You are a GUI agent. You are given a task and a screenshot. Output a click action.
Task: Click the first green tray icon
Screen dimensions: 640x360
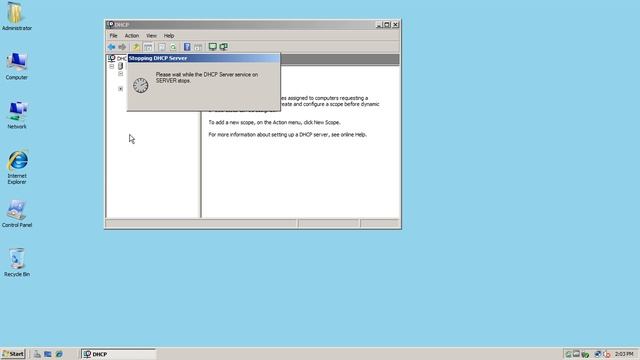(568, 354)
